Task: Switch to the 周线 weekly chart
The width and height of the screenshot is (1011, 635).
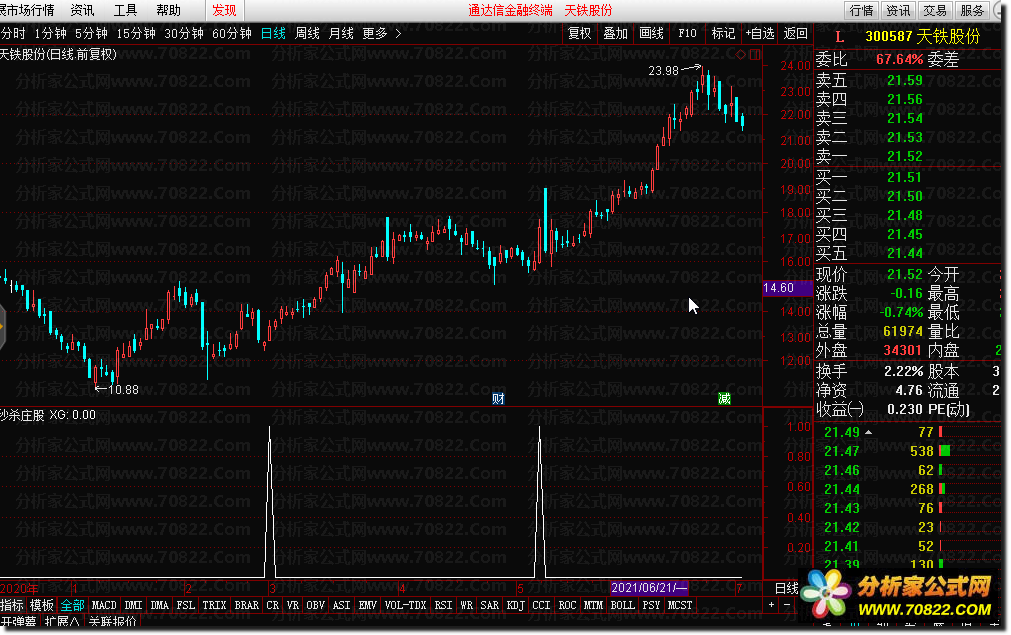Action: tap(308, 34)
